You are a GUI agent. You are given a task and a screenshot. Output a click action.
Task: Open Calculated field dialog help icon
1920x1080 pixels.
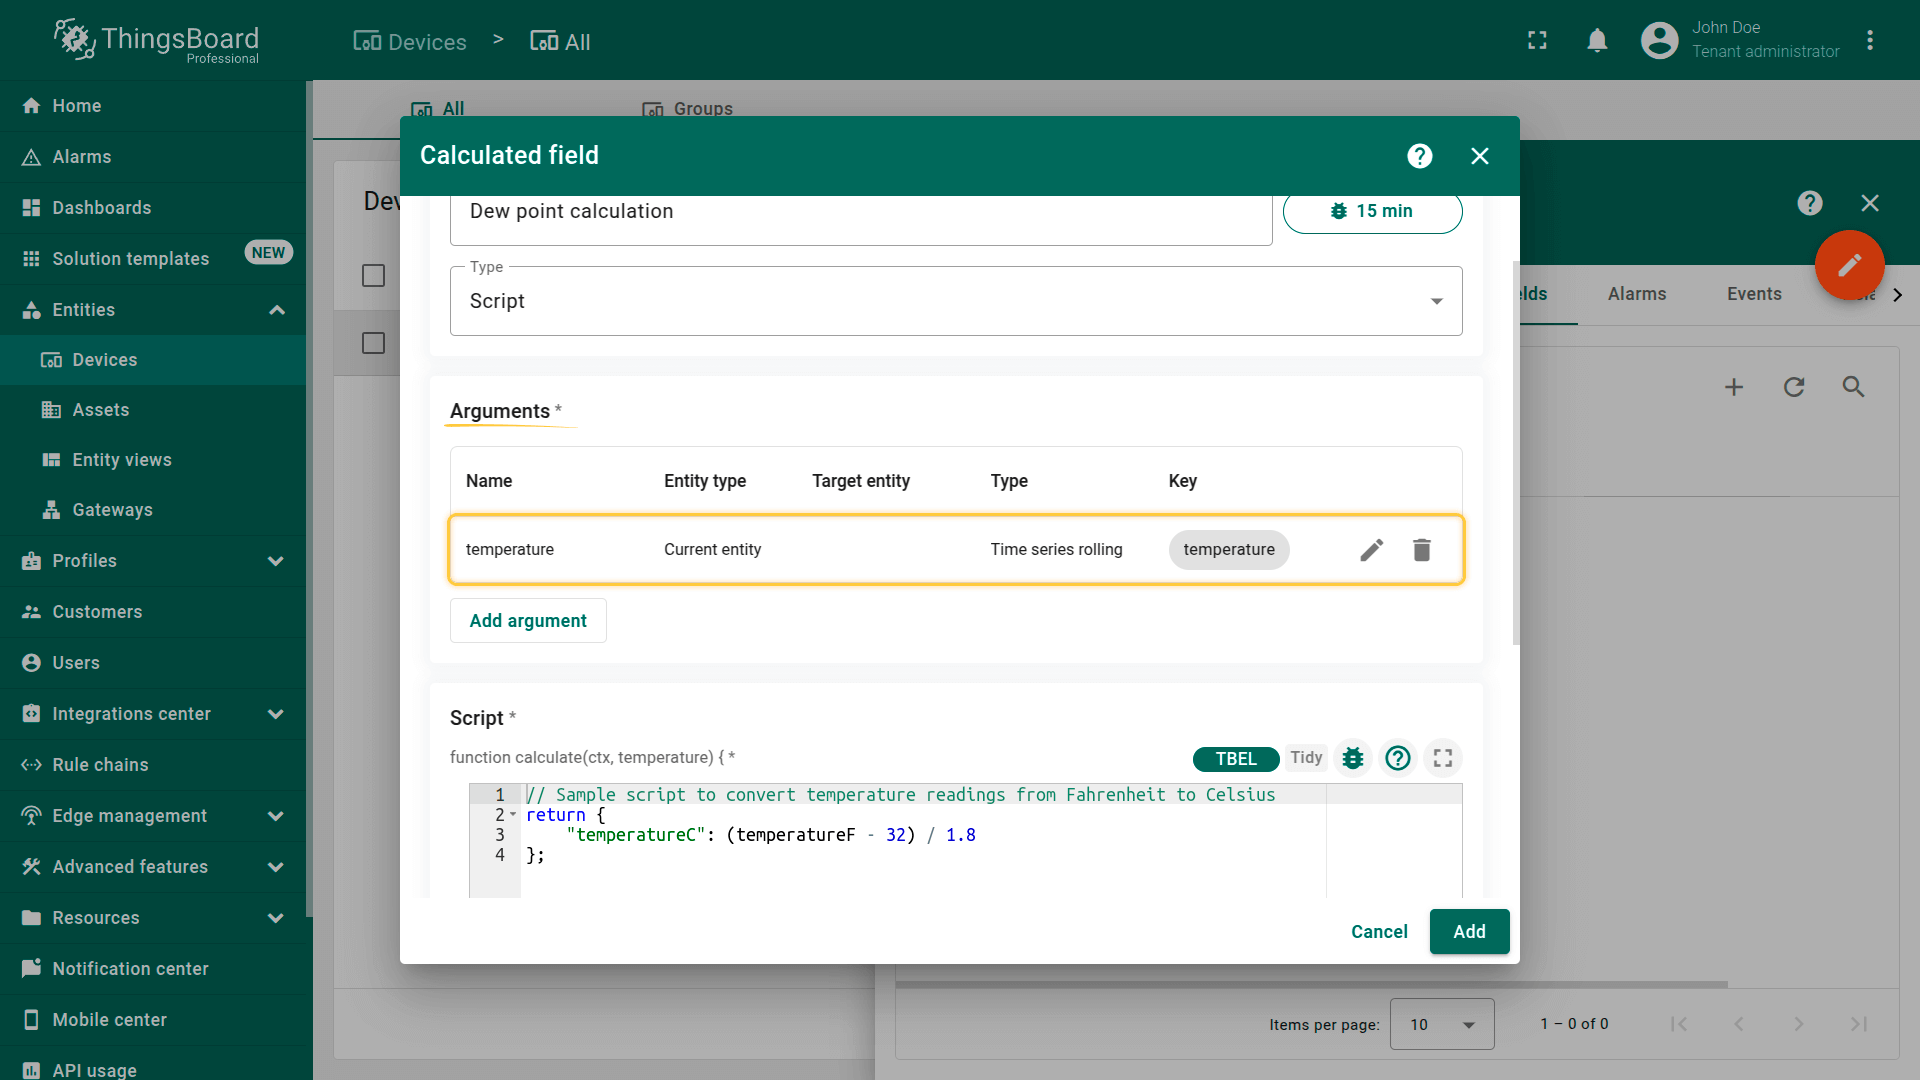tap(1419, 156)
